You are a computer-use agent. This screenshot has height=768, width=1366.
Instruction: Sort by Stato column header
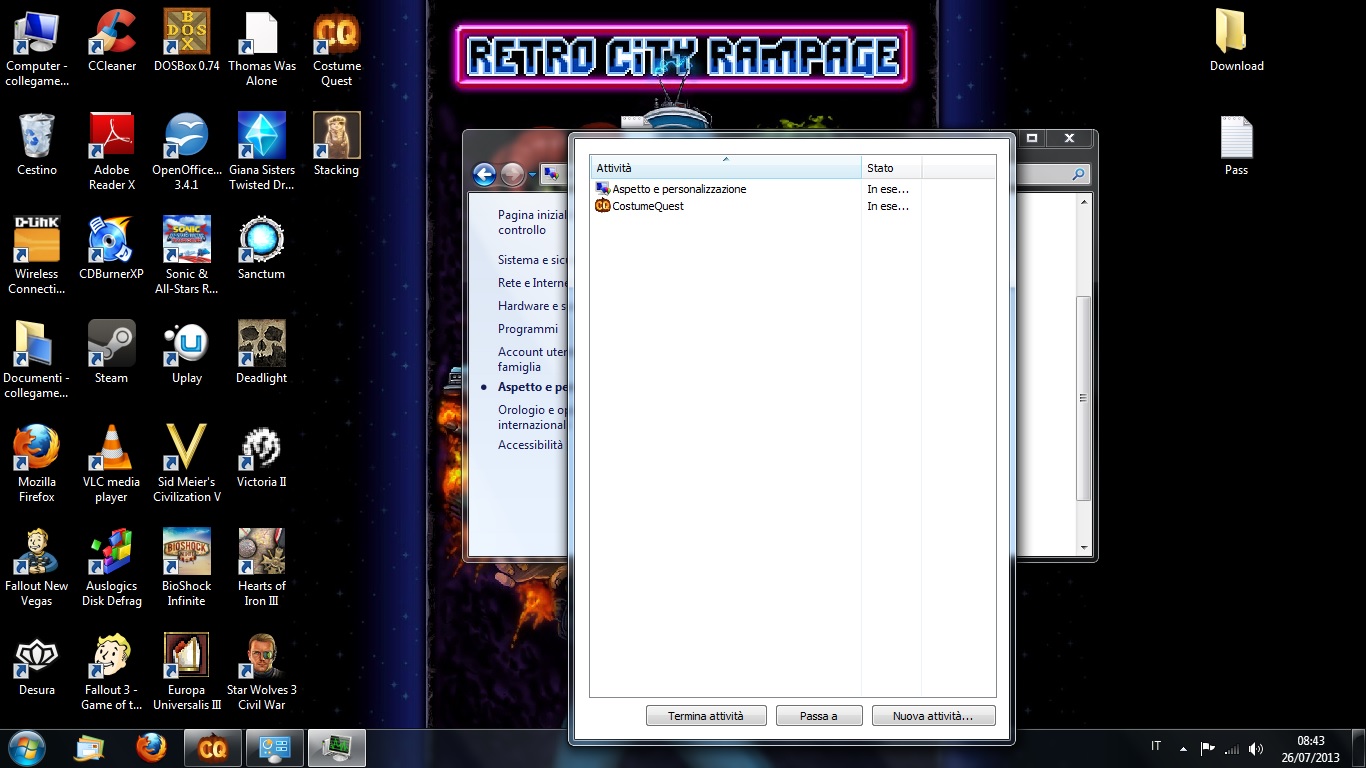click(891, 168)
